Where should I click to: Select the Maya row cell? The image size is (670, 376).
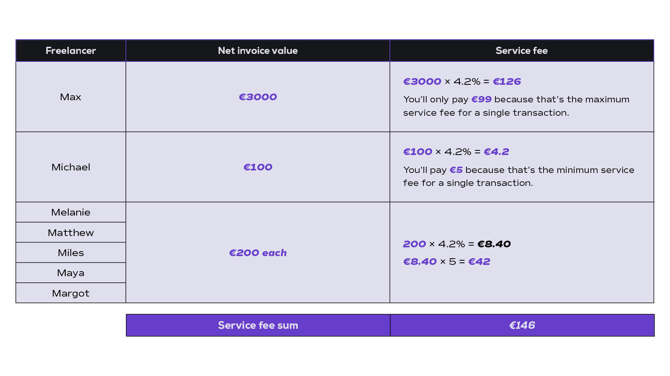[71, 273]
